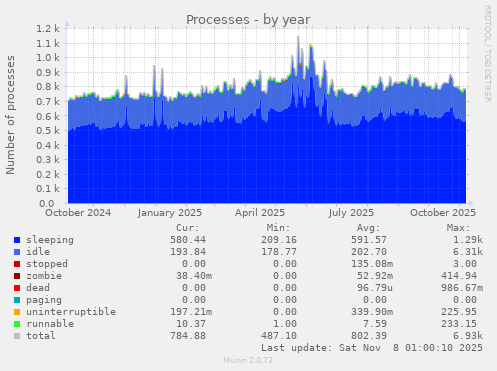The image size is (497, 371).
Task: Click idle current value 193.84
Action: [188, 252]
